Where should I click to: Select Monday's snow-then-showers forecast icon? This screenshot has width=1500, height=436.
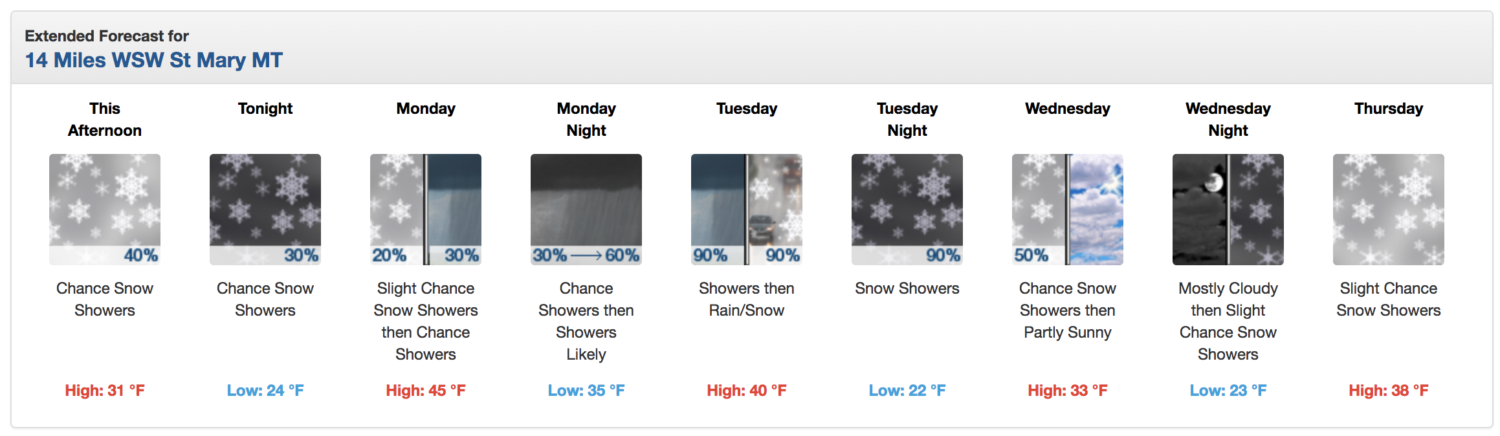tap(426, 209)
